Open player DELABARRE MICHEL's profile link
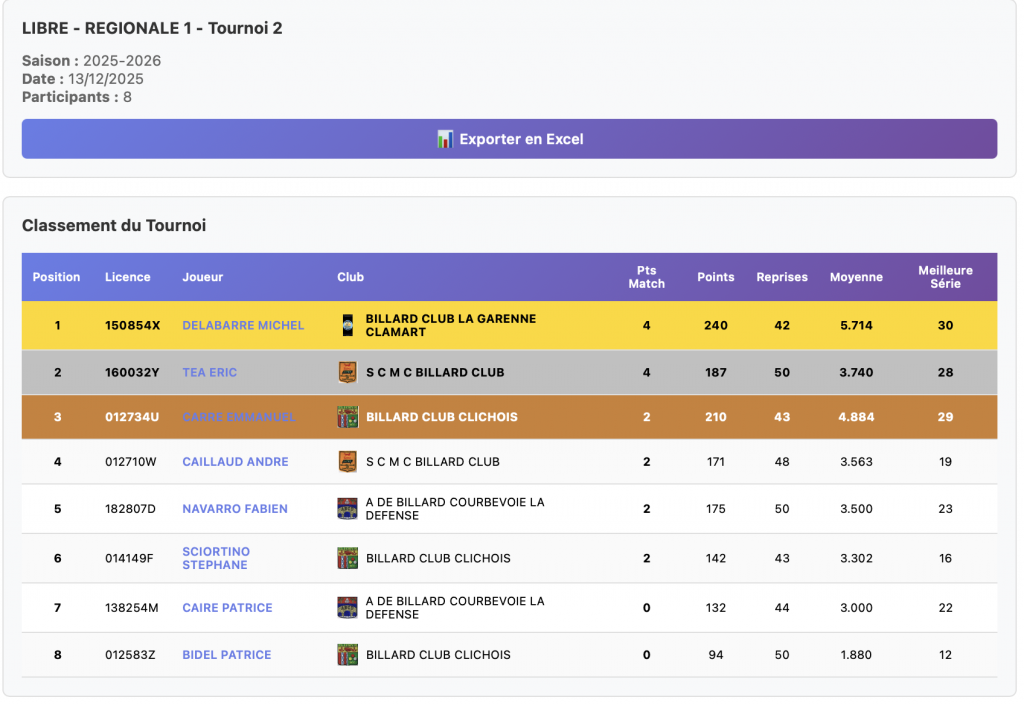This screenshot has width=1024, height=706. [243, 326]
